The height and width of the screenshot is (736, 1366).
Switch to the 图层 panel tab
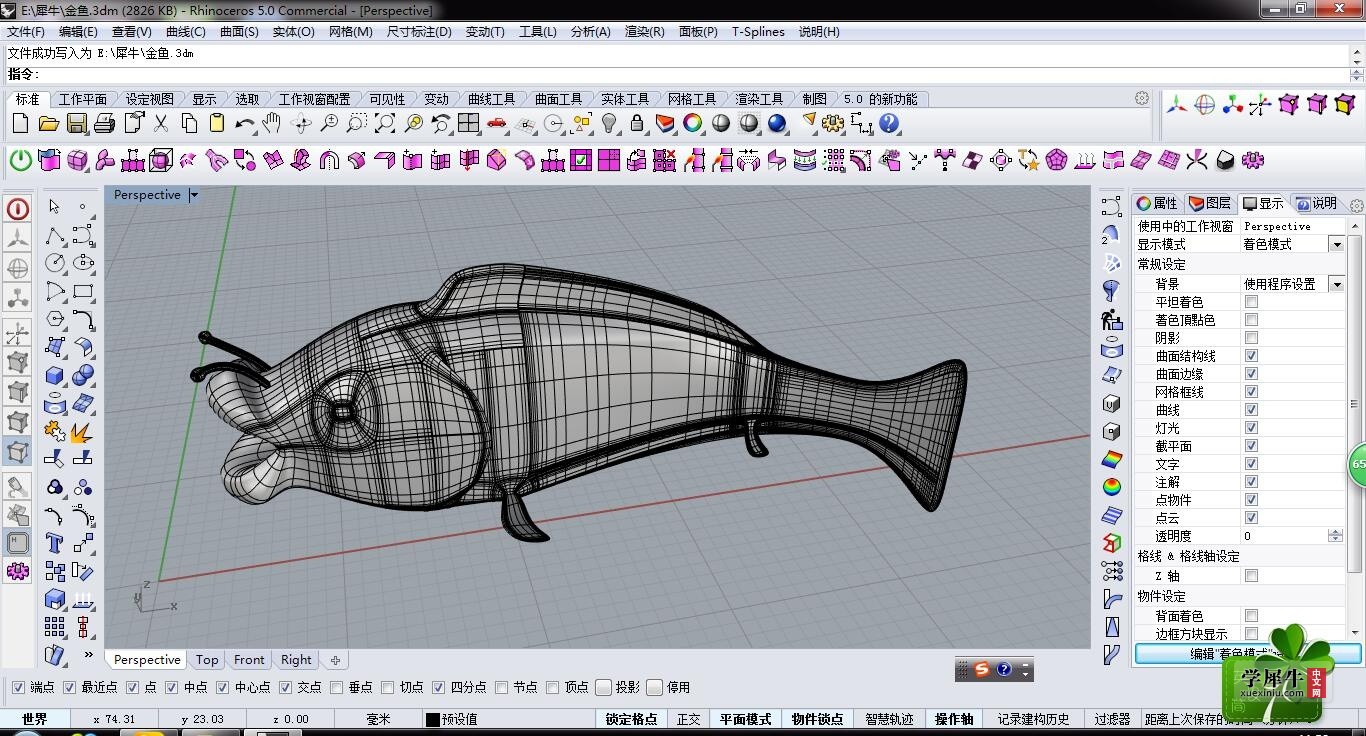tap(1210, 203)
